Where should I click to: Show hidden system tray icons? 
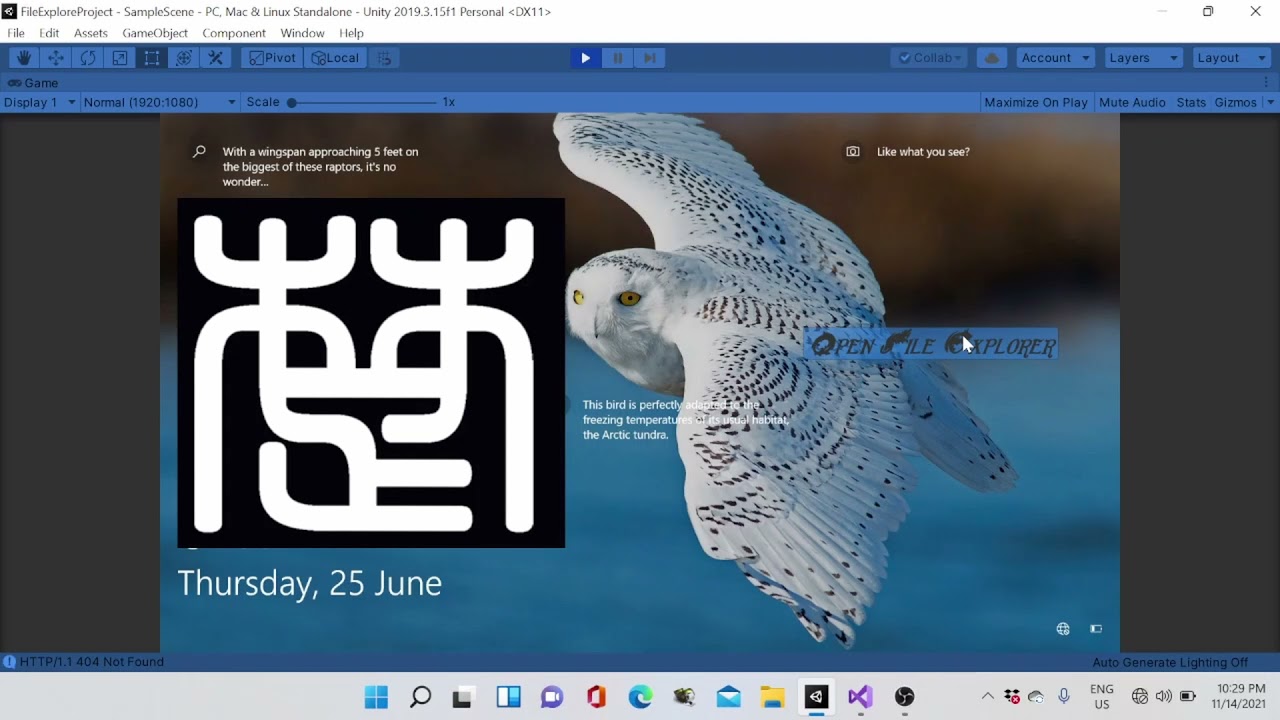[987, 697]
